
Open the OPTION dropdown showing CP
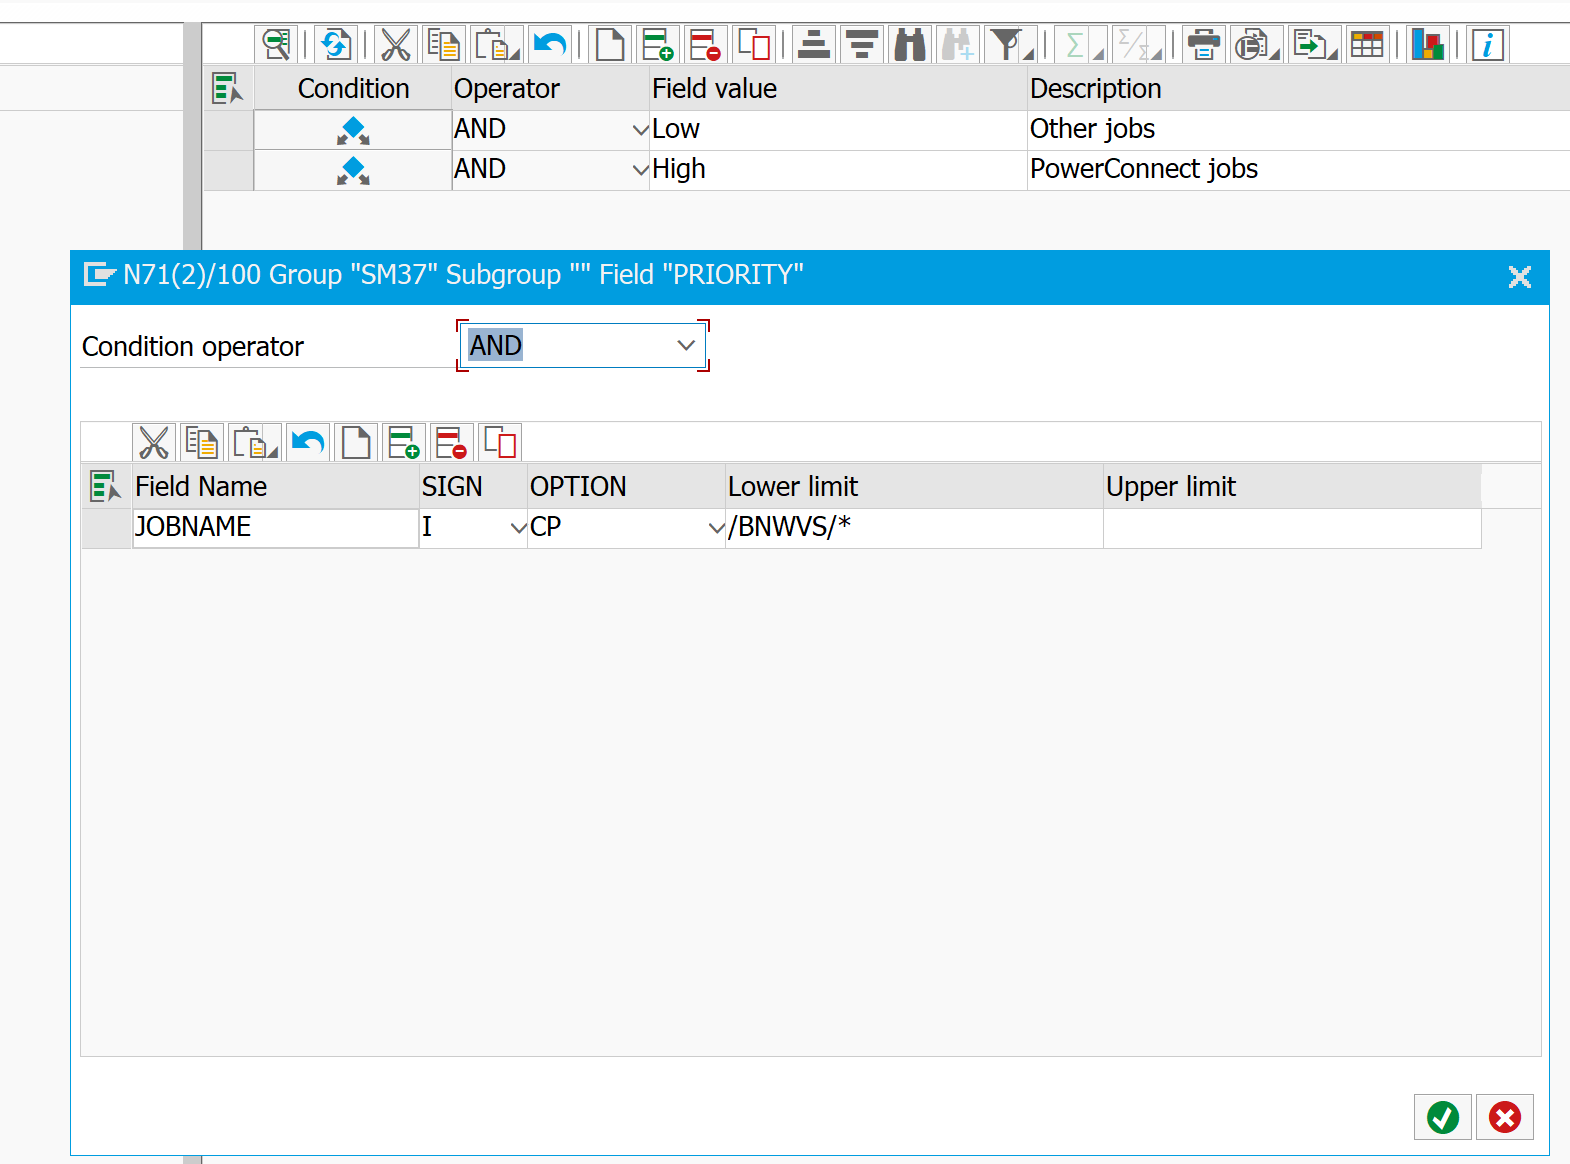tap(716, 528)
